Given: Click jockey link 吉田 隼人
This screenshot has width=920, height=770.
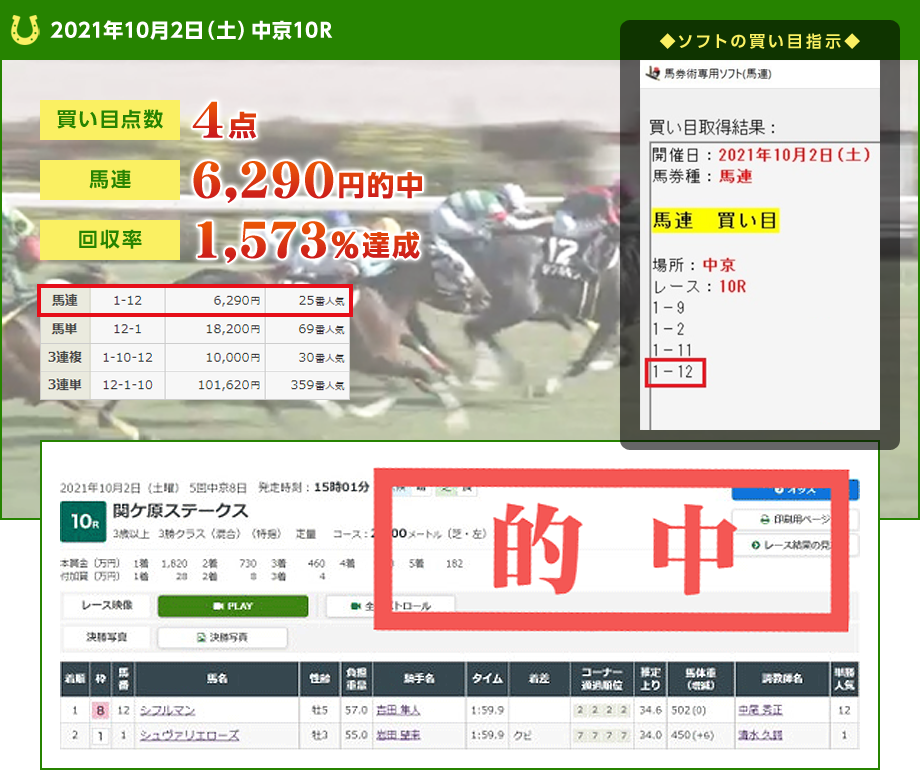Looking at the screenshot, I should 400,710.
